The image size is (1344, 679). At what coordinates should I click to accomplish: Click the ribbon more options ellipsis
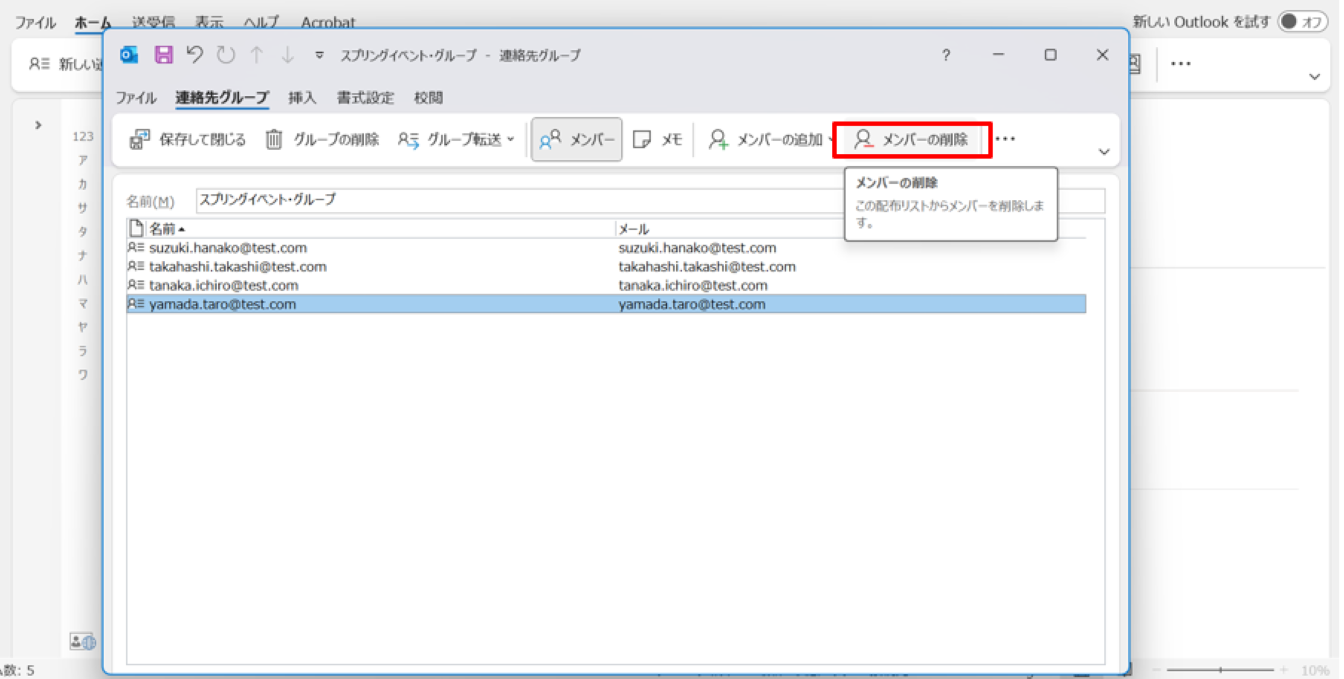pyautogui.click(x=1006, y=140)
